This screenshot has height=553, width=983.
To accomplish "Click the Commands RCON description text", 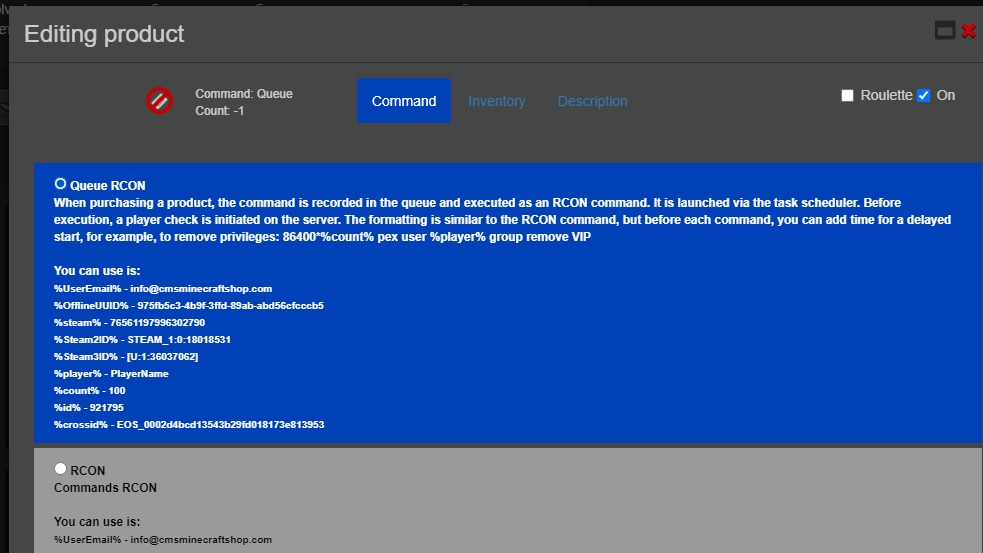I will 105,488.
